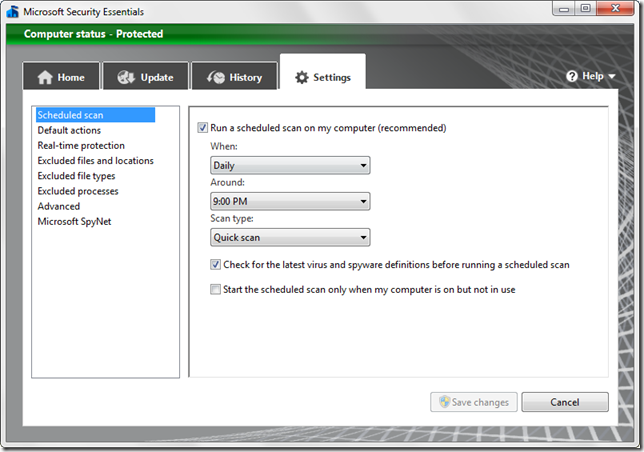This screenshot has height=452, width=644.
Task: Open Excluded file types settings
Action: [x=76, y=176]
